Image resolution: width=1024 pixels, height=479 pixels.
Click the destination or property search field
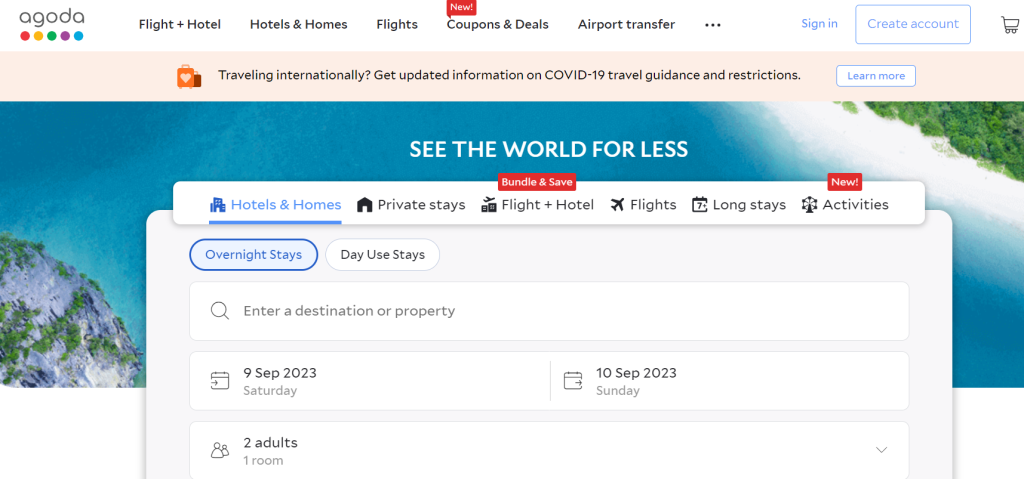coord(560,311)
